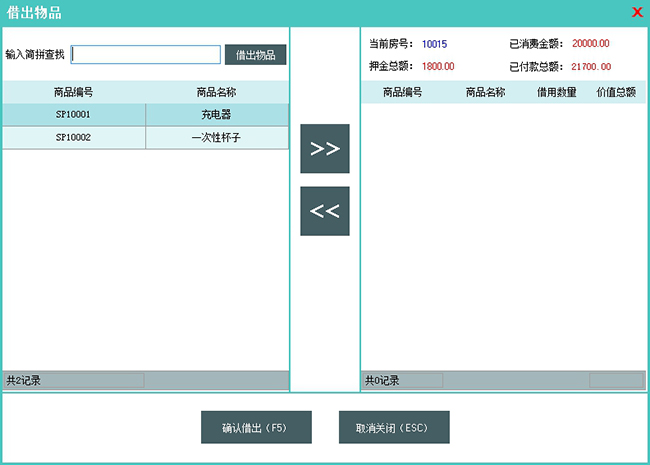
Task: Click the 价值总额 column header
Action: click(x=616, y=92)
